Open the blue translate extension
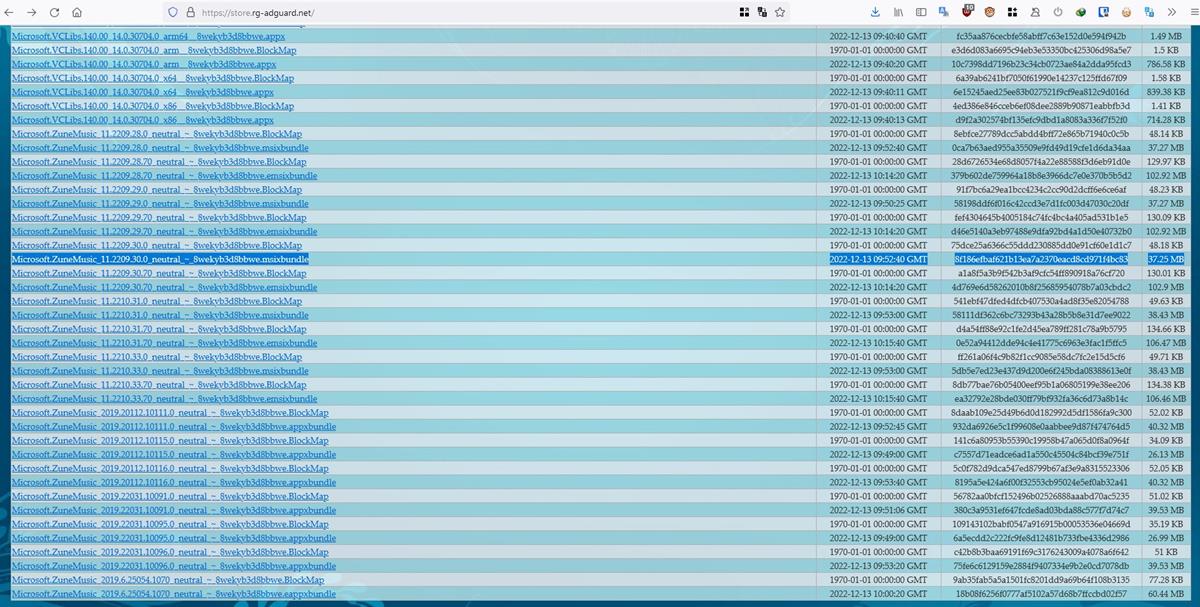 coord(944,12)
